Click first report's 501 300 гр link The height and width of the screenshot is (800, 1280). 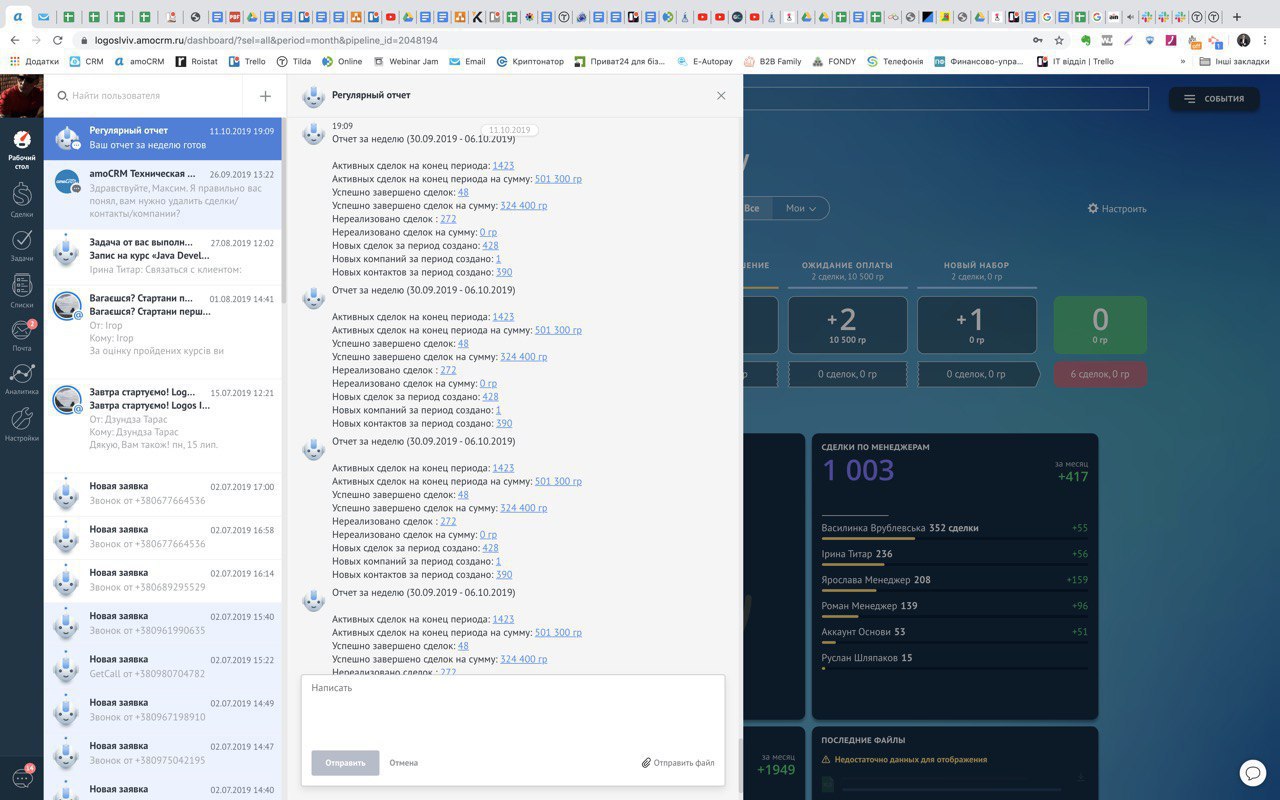[x=558, y=179]
